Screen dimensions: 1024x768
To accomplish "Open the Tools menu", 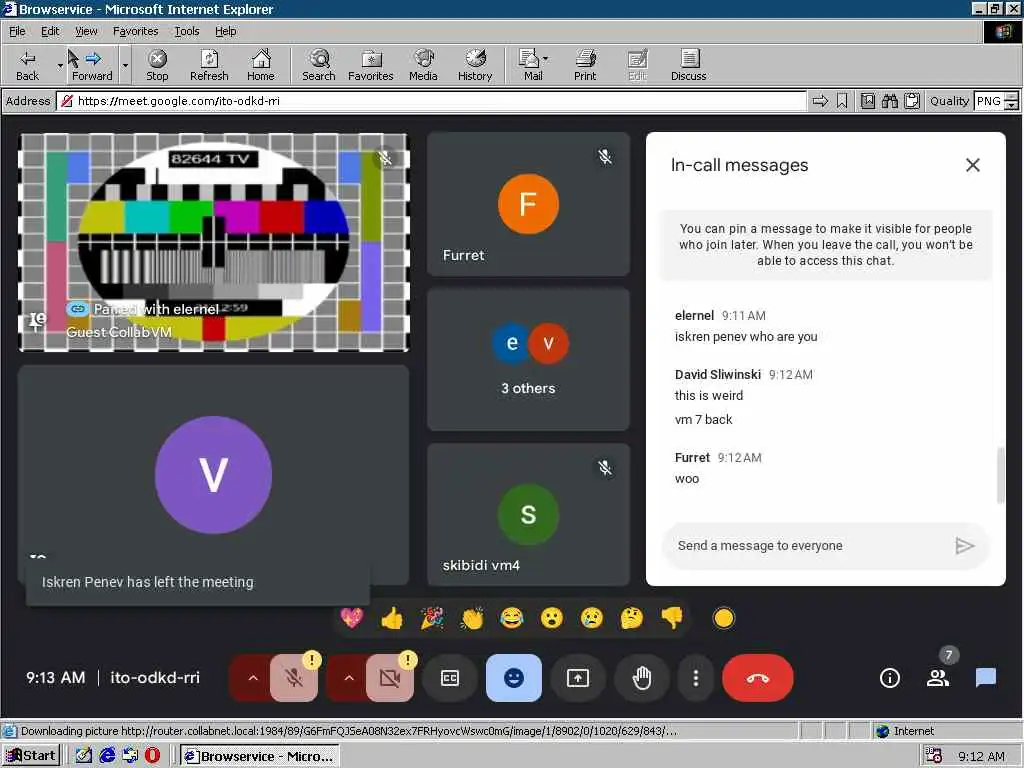I will coord(186,31).
